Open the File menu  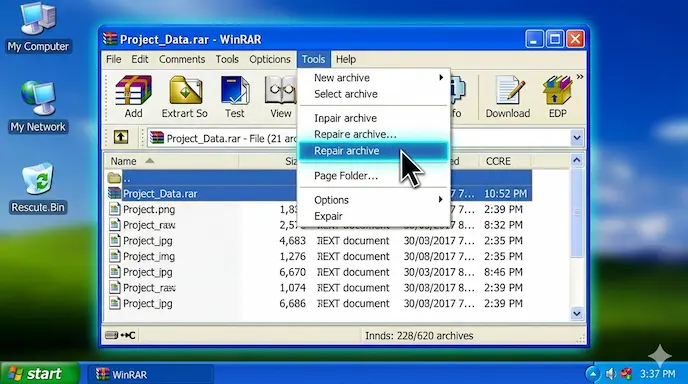(114, 59)
